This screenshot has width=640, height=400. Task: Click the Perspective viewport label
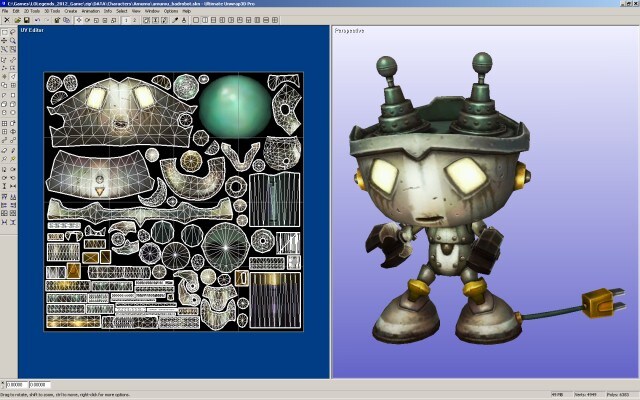coord(349,30)
